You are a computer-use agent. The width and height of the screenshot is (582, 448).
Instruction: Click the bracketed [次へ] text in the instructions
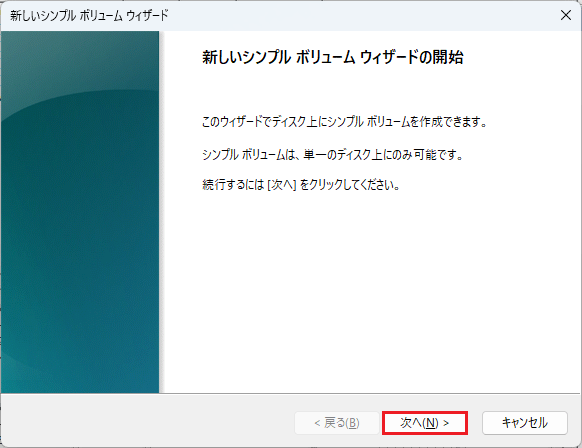[x=282, y=184]
